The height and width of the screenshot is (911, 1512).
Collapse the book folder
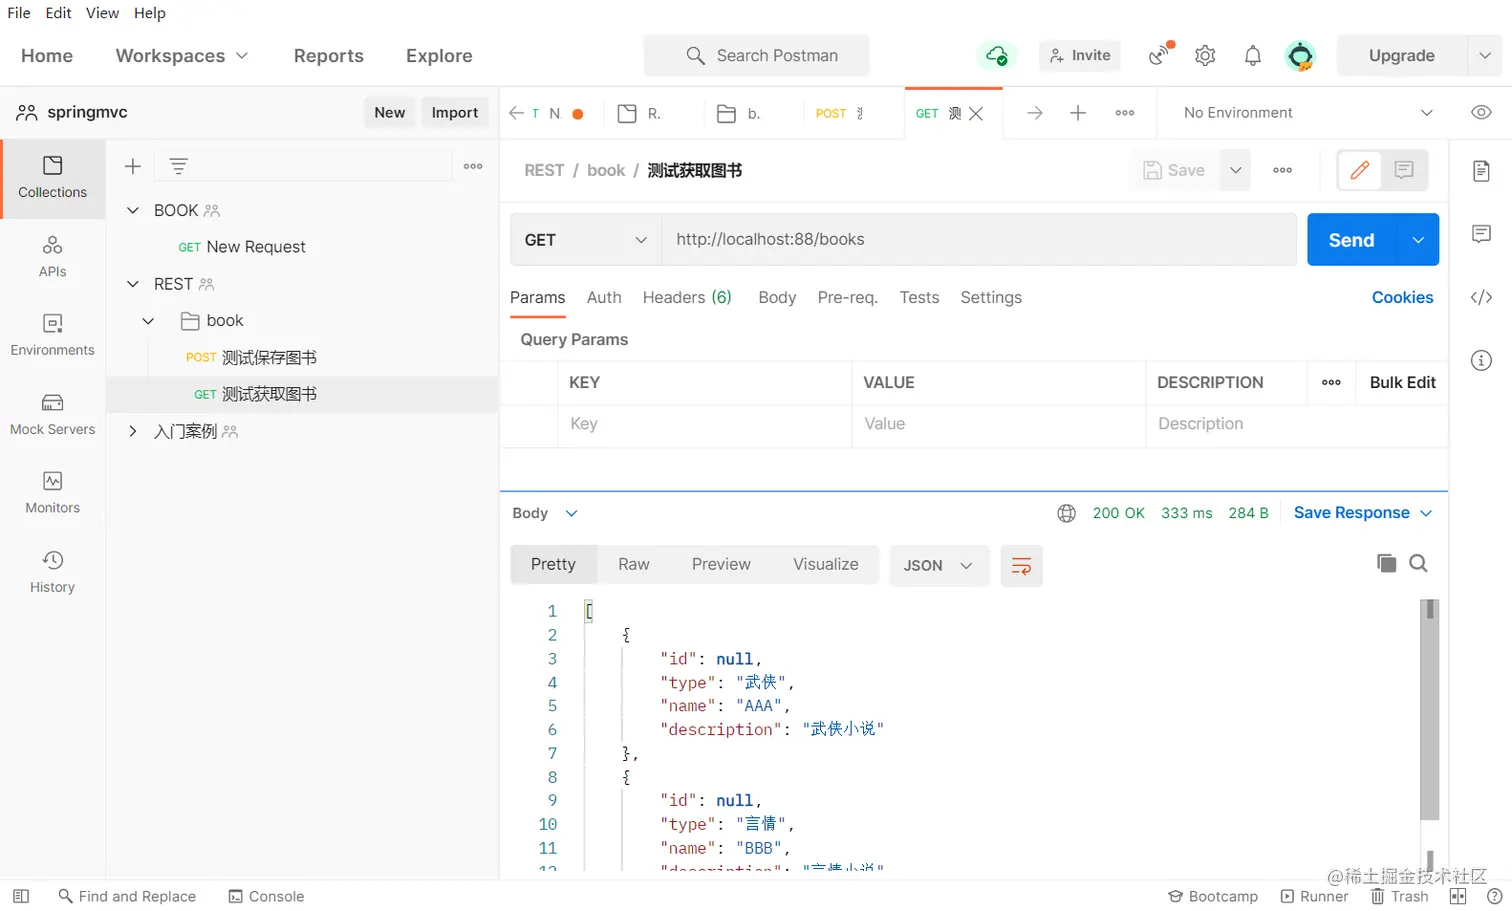click(148, 321)
